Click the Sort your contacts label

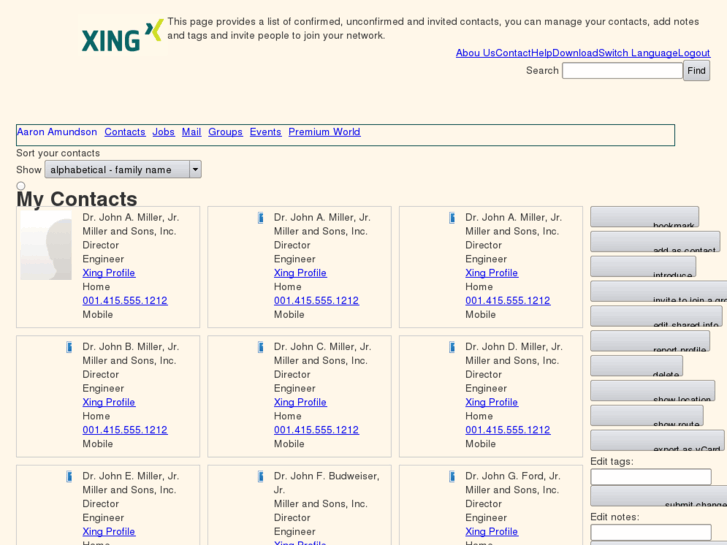pos(58,153)
